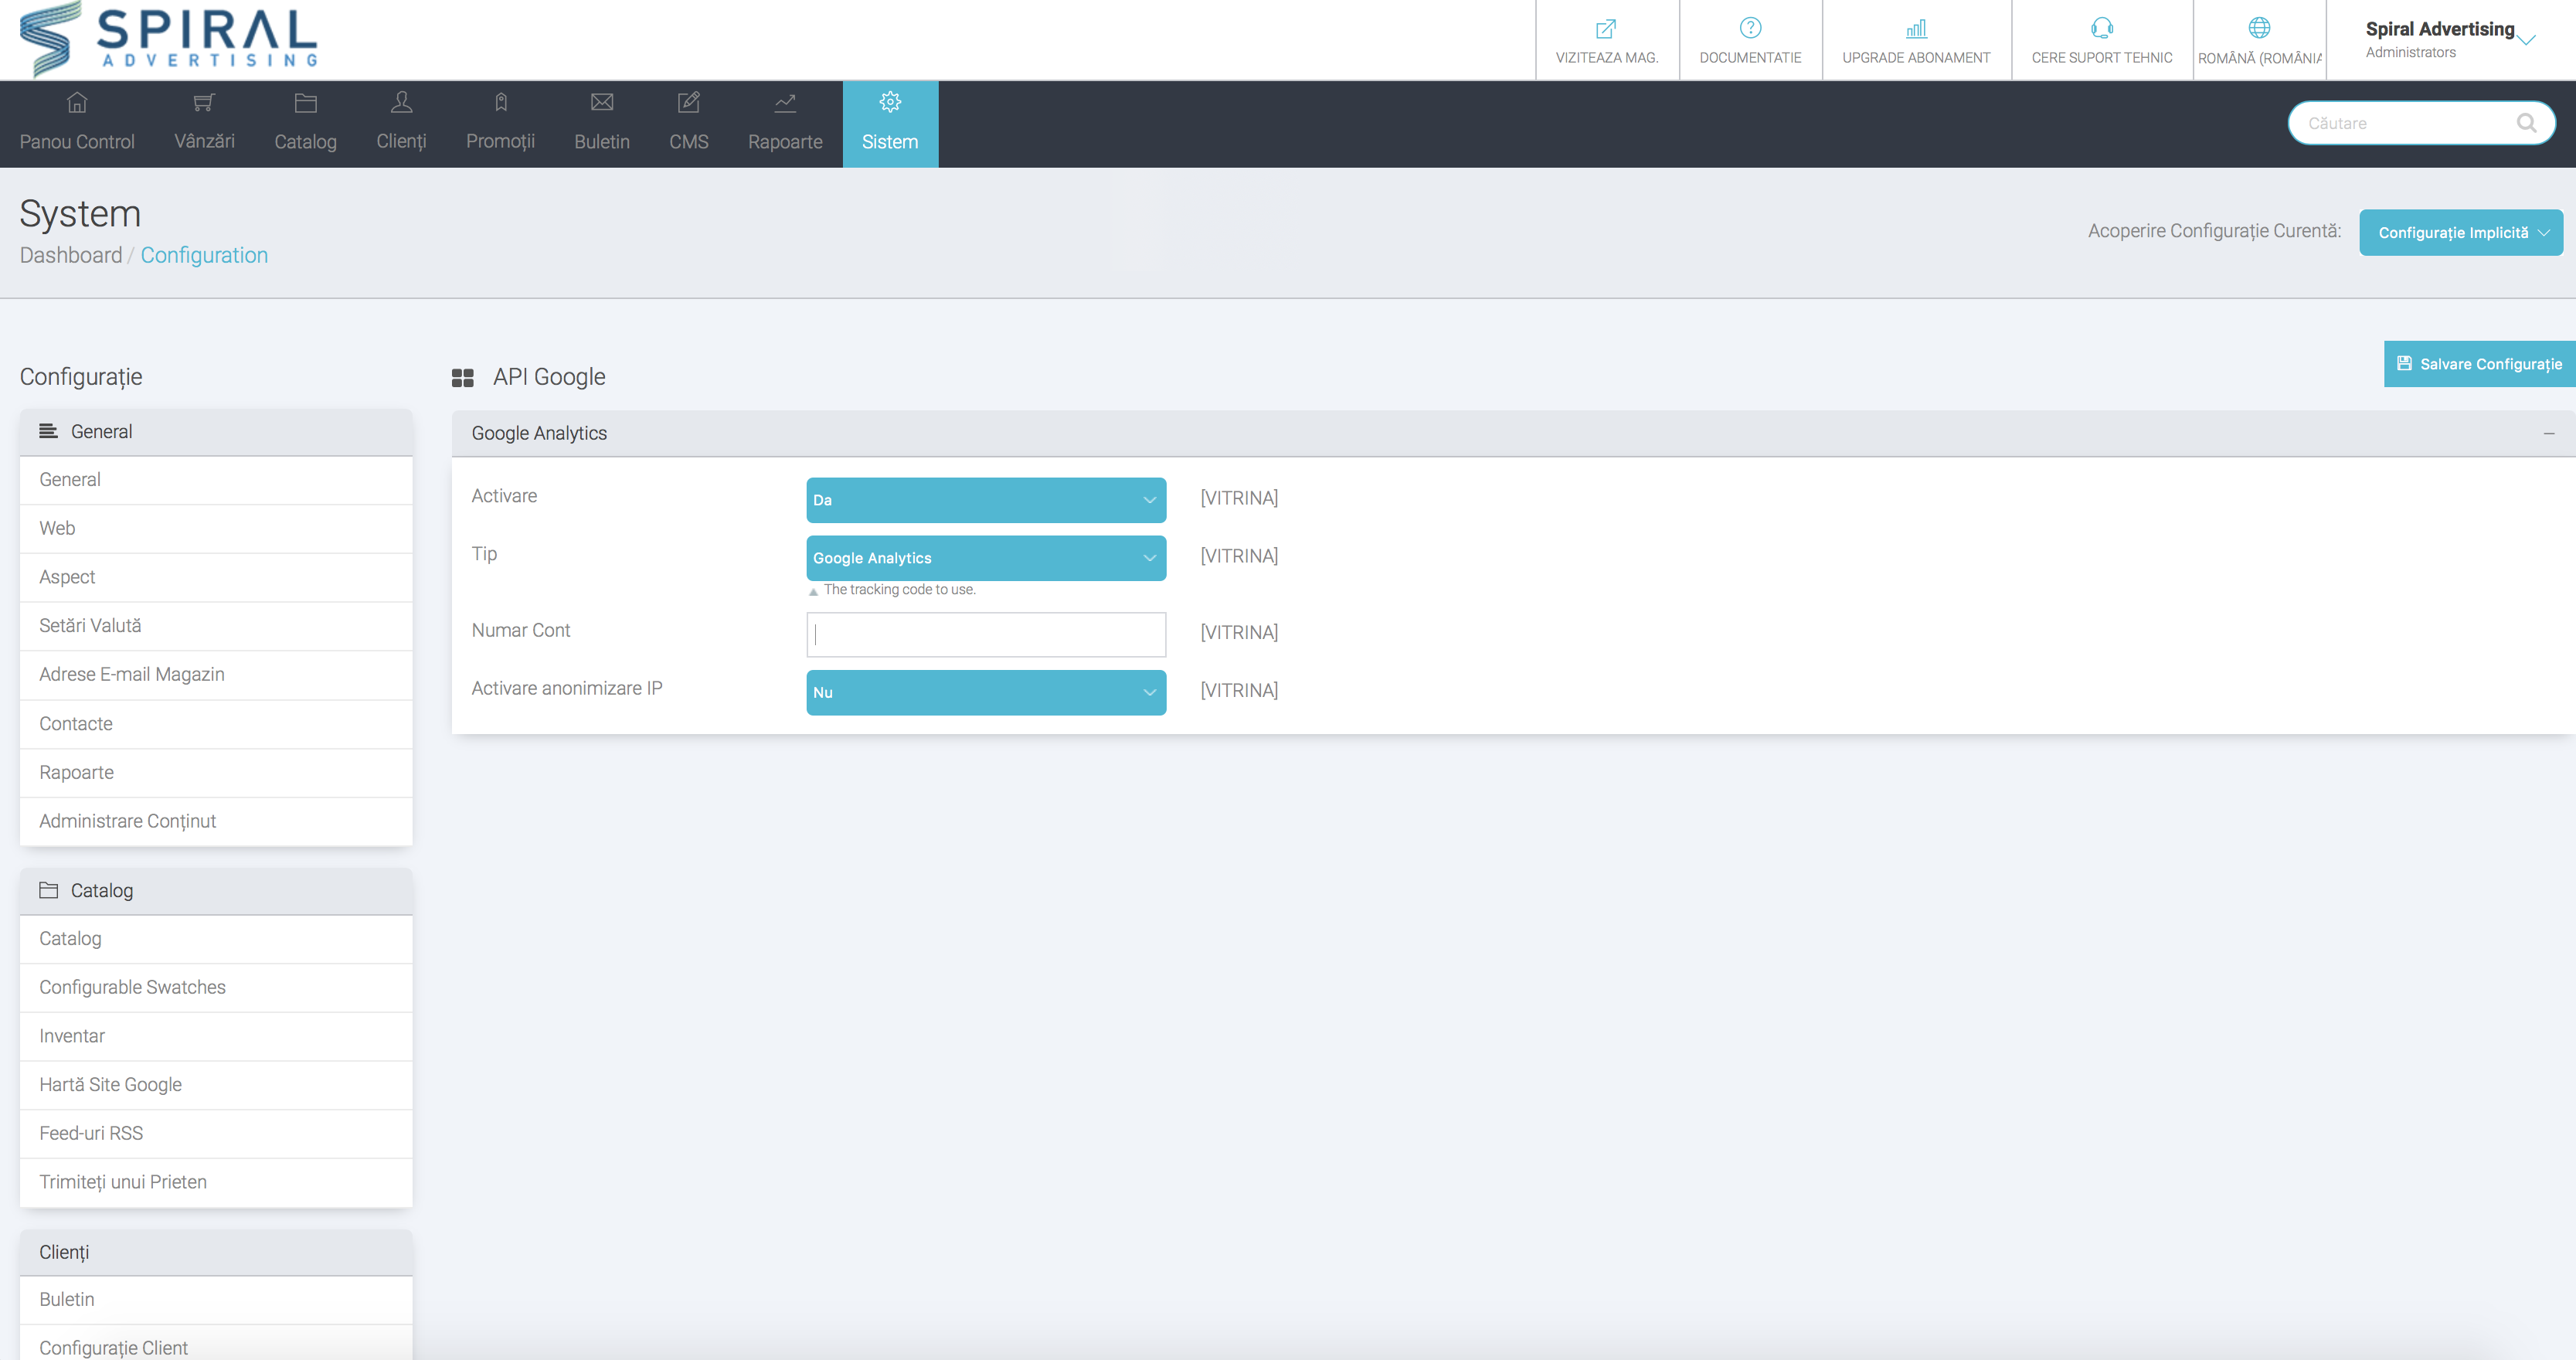This screenshot has width=2576, height=1360.
Task: Click the Numar Cont input field
Action: 986,634
